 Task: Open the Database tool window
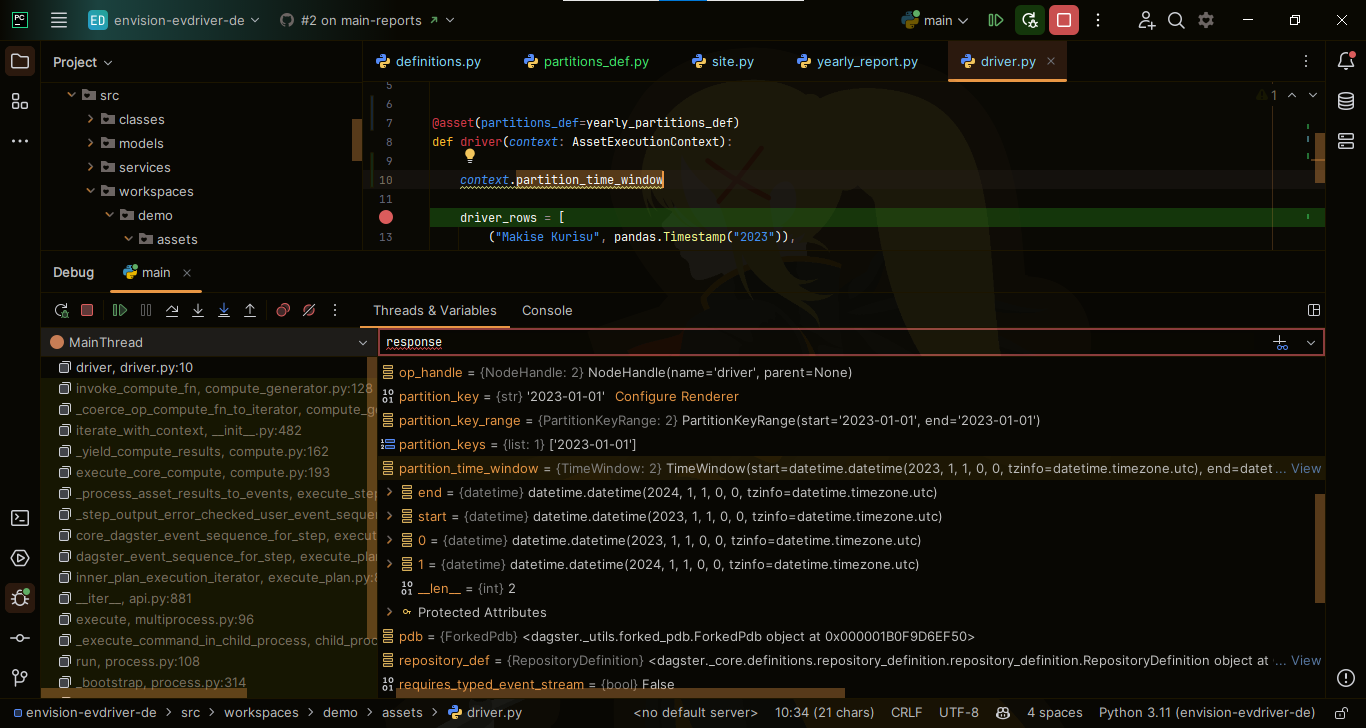pos(1346,101)
